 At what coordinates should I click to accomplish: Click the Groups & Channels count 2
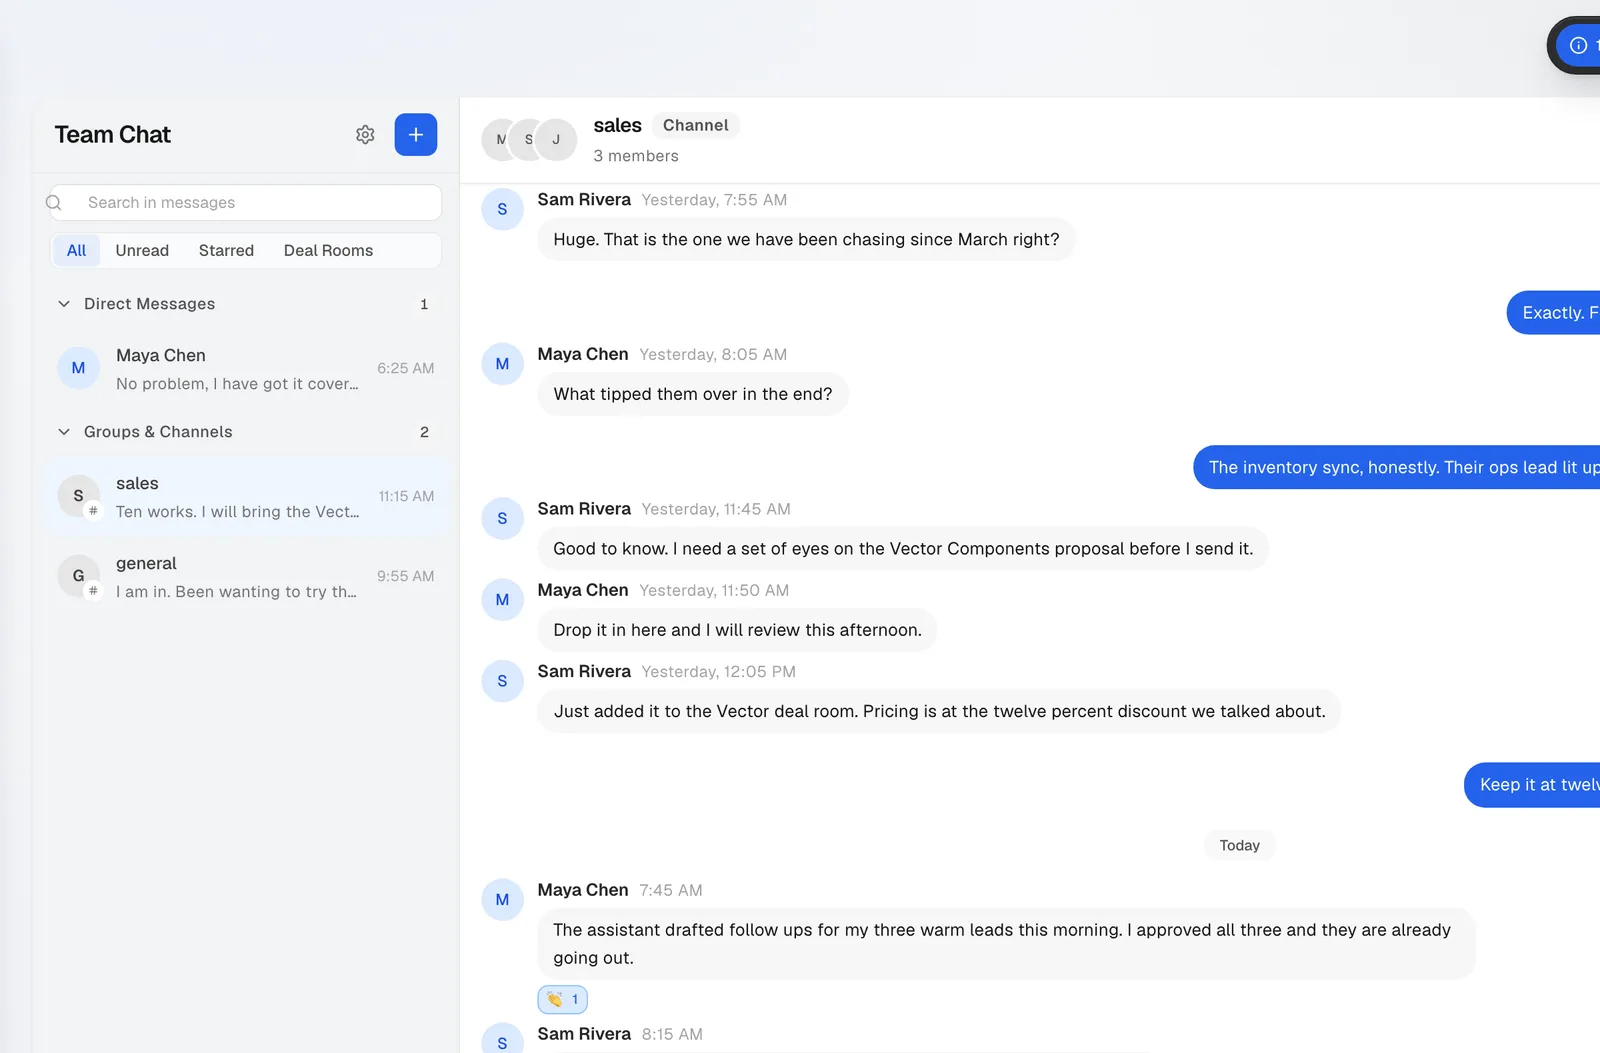[x=424, y=432]
